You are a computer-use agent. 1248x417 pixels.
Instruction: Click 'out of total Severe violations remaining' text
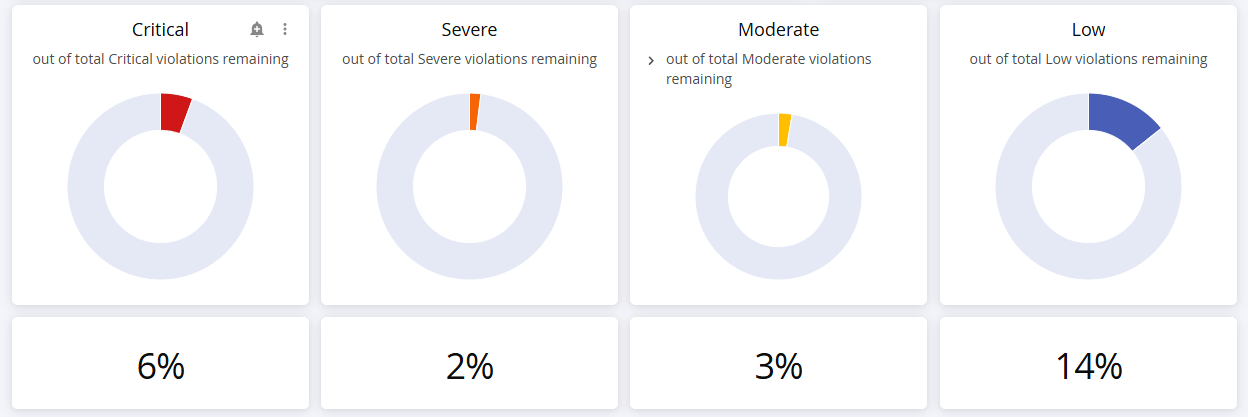[469, 59]
